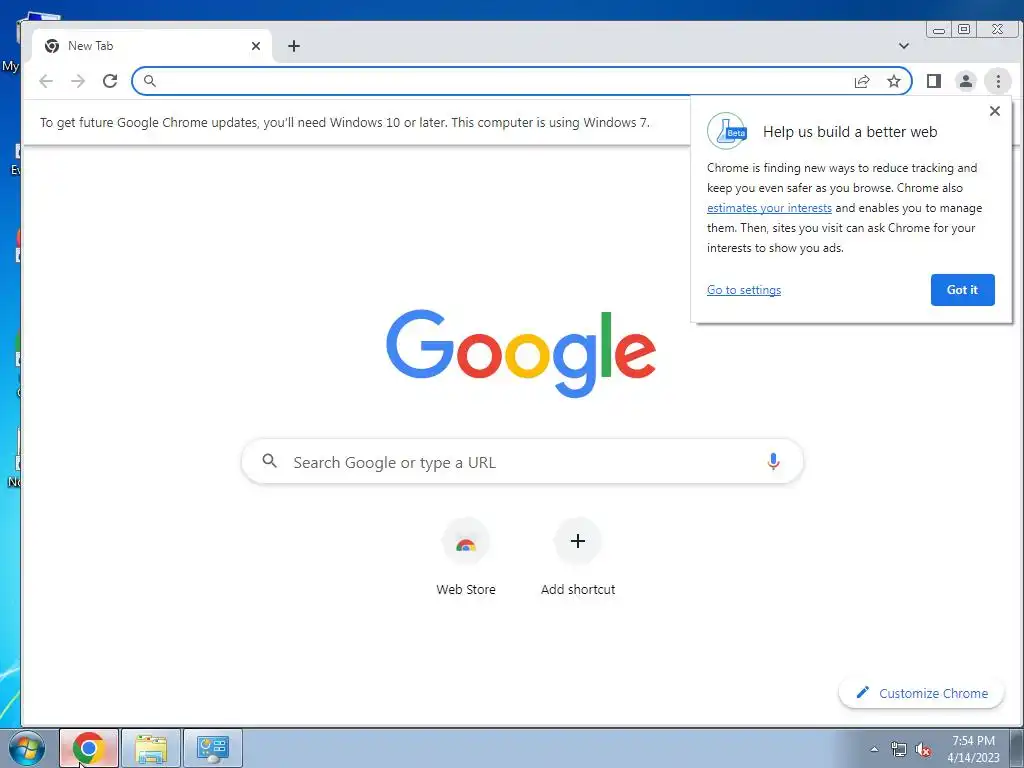
Task: Open the Windows Start orb
Action: (x=27, y=748)
